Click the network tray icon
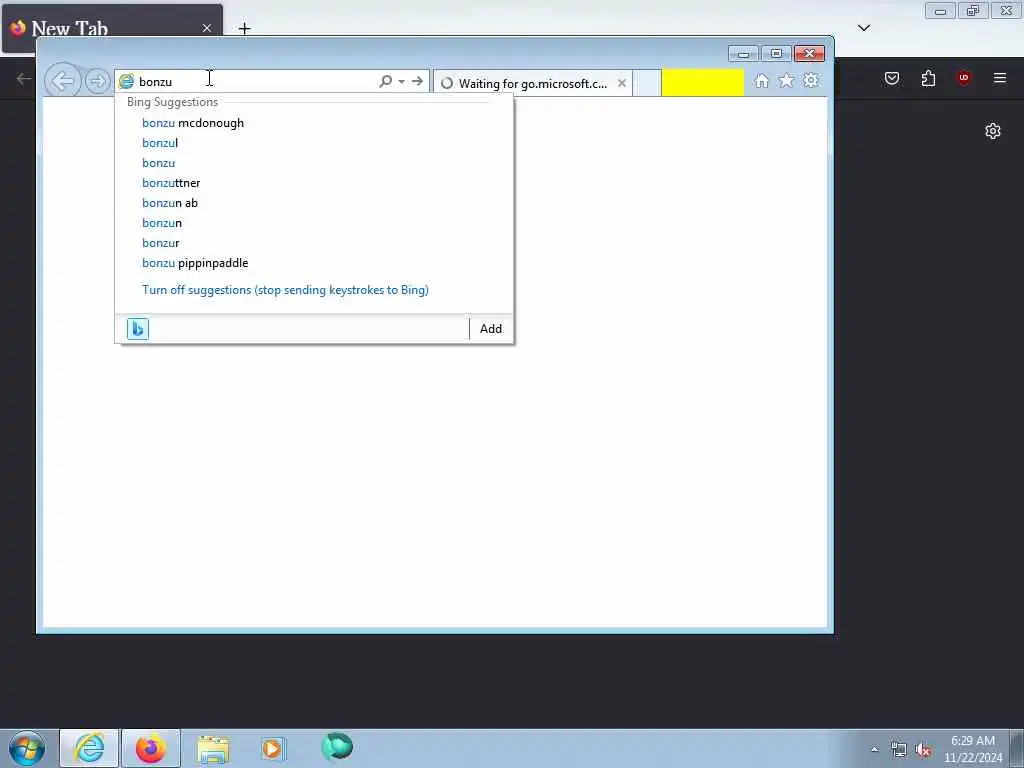The height and width of the screenshot is (768, 1024). (x=899, y=750)
